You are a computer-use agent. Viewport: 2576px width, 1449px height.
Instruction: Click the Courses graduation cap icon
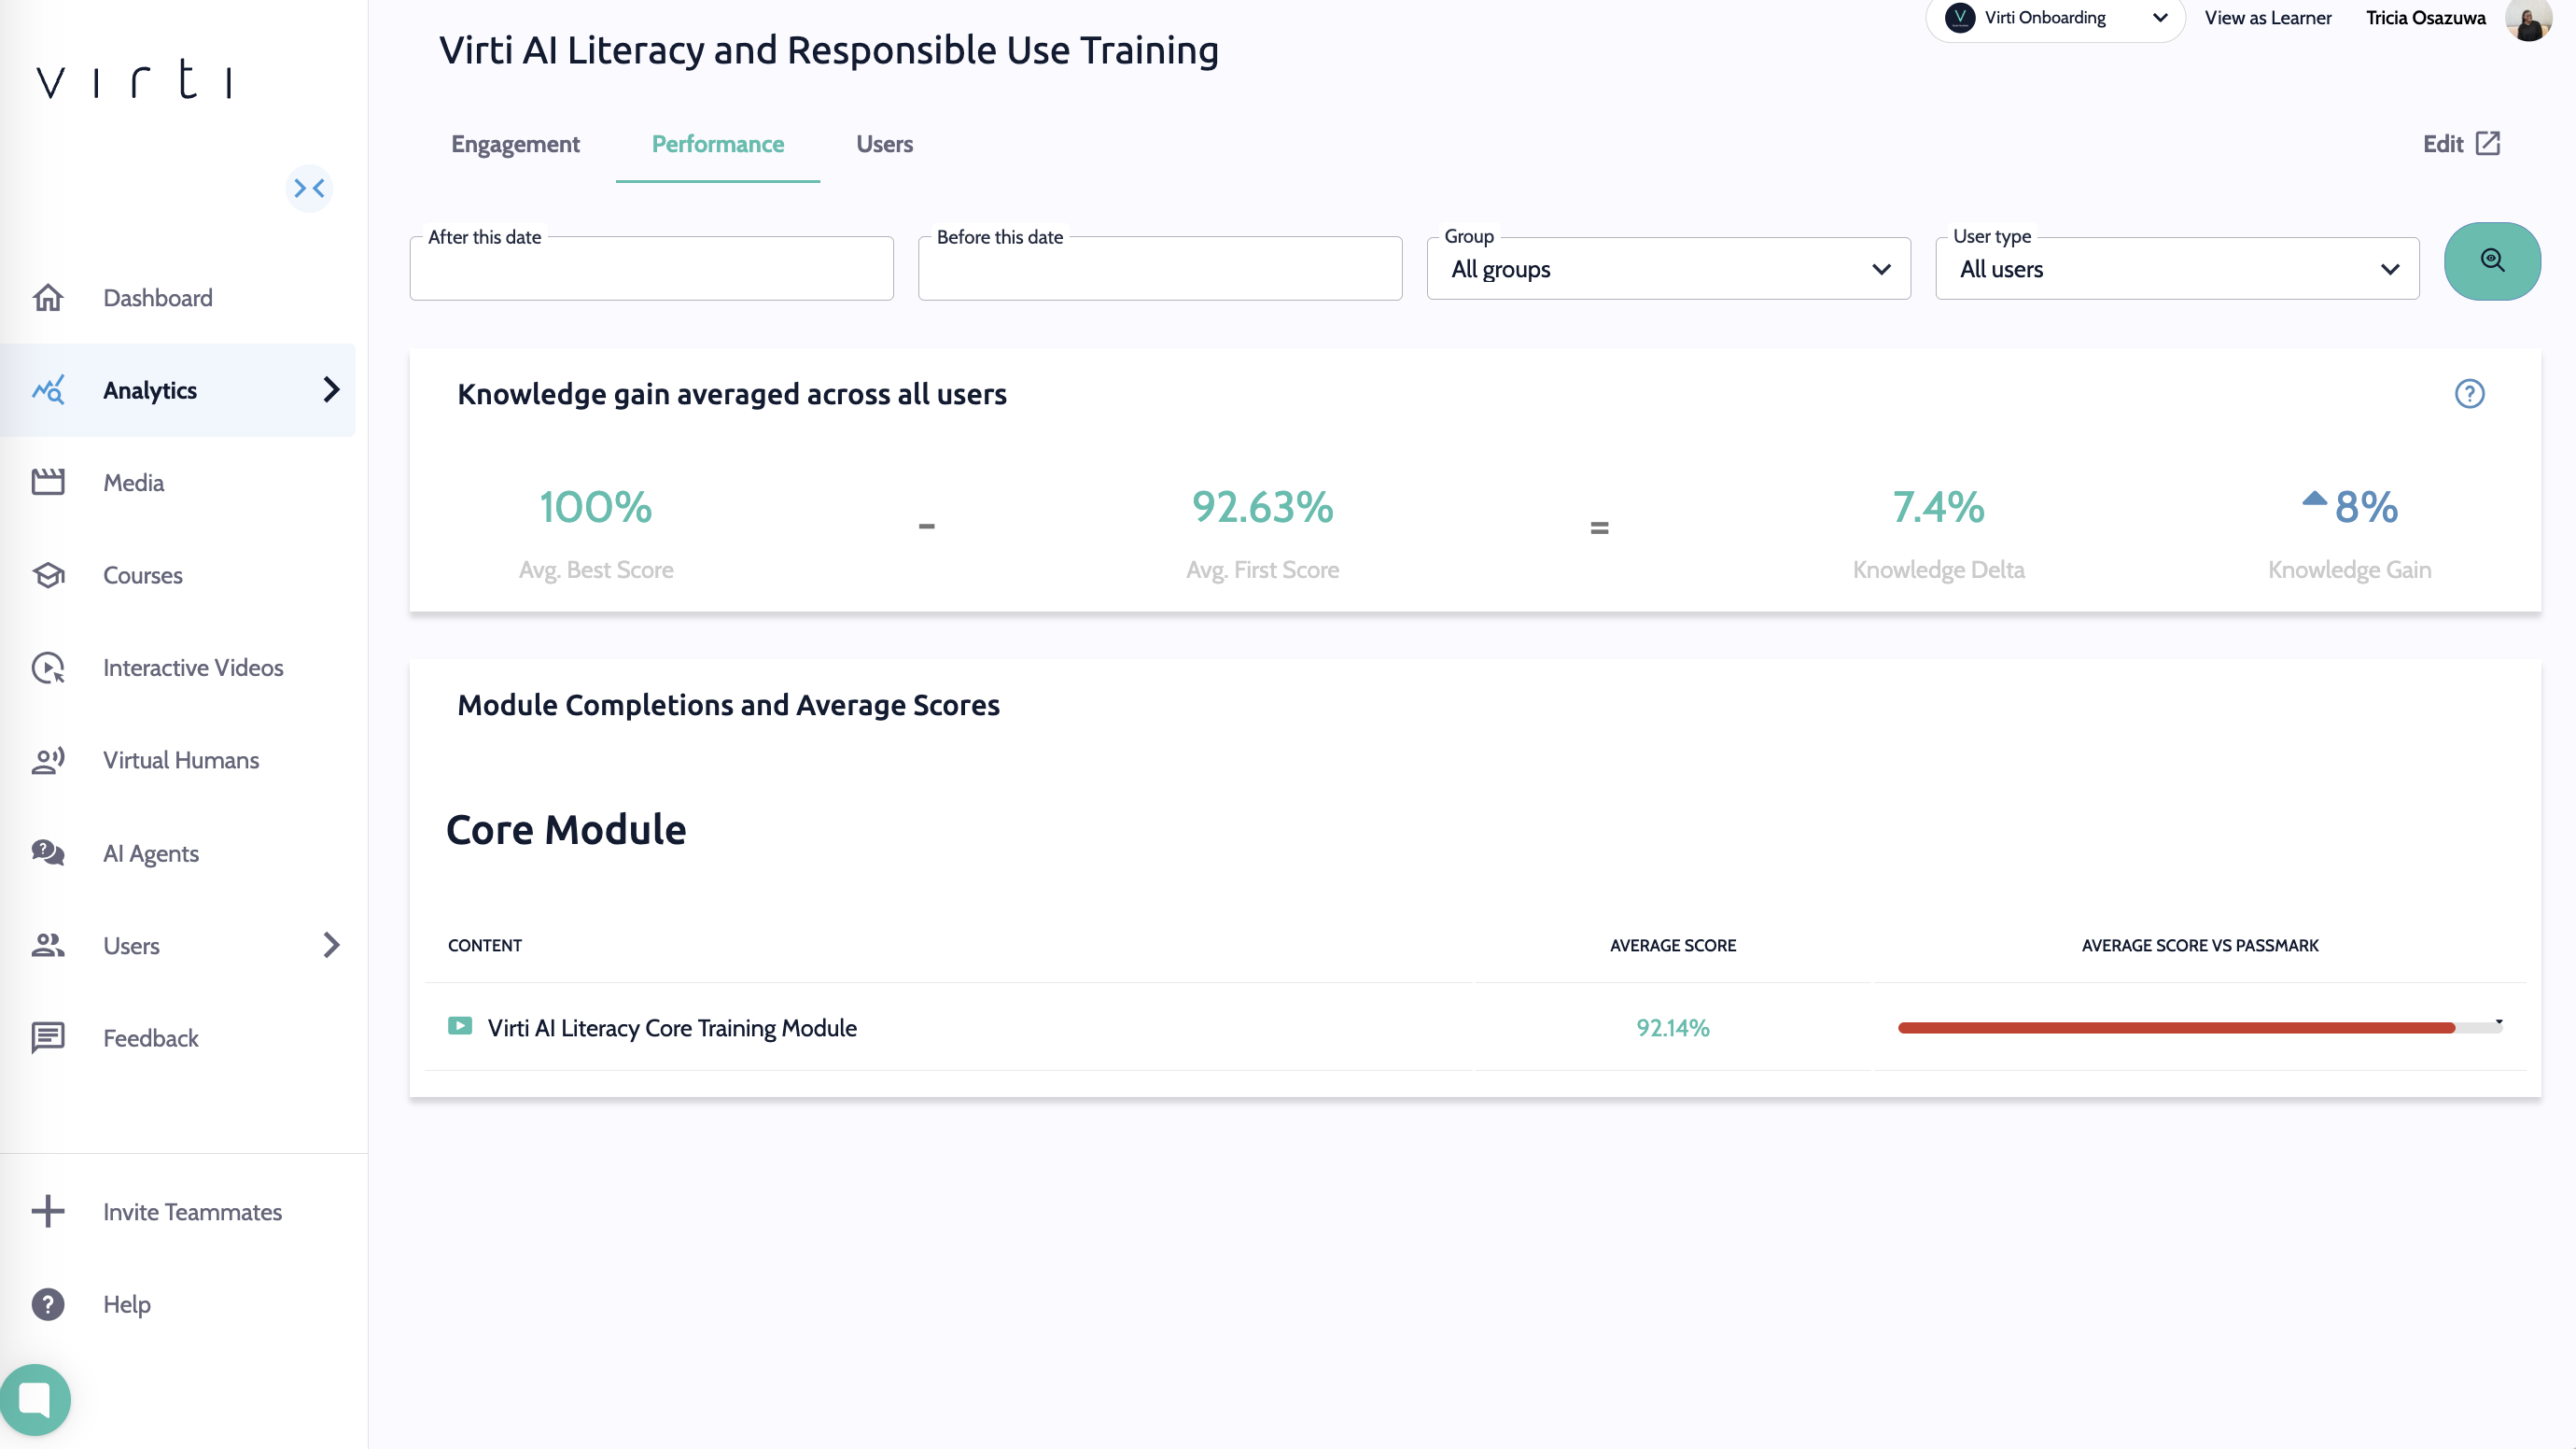[48, 575]
